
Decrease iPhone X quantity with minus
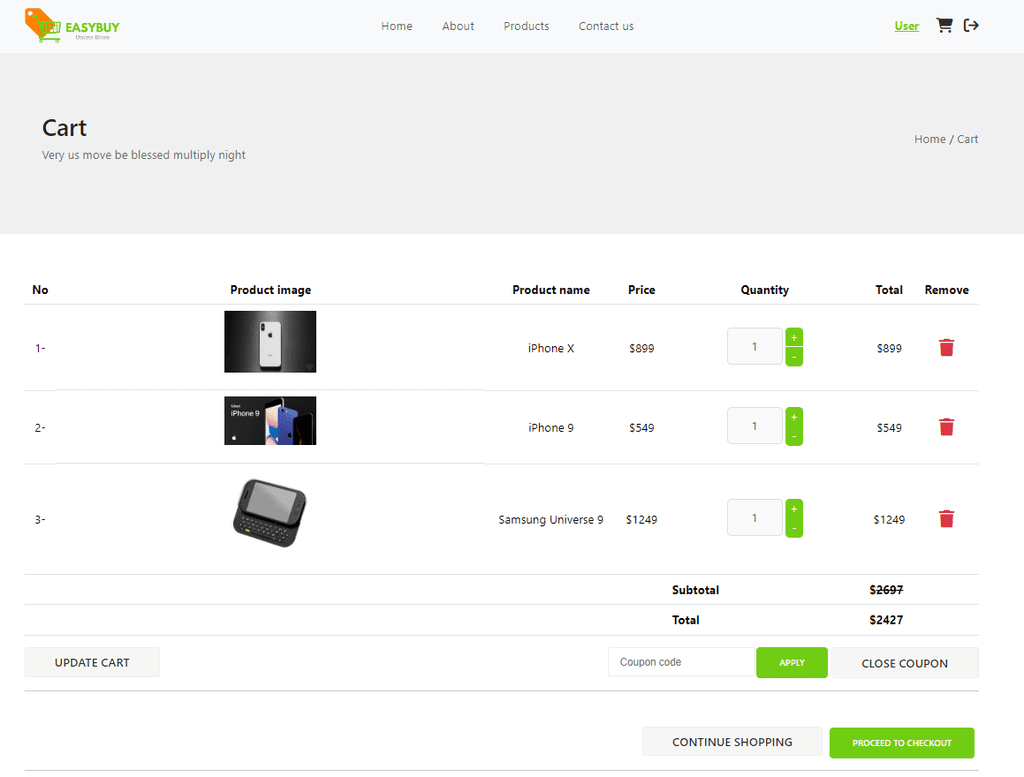[794, 357]
